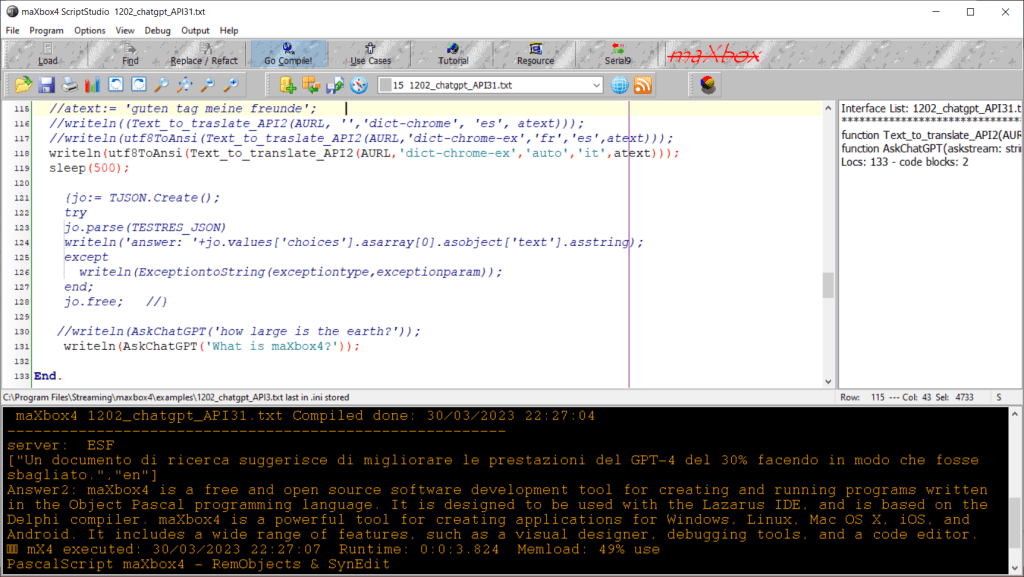The image size is (1024, 577).
Task: Click the compass icon in toolbar
Action: (x=360, y=85)
